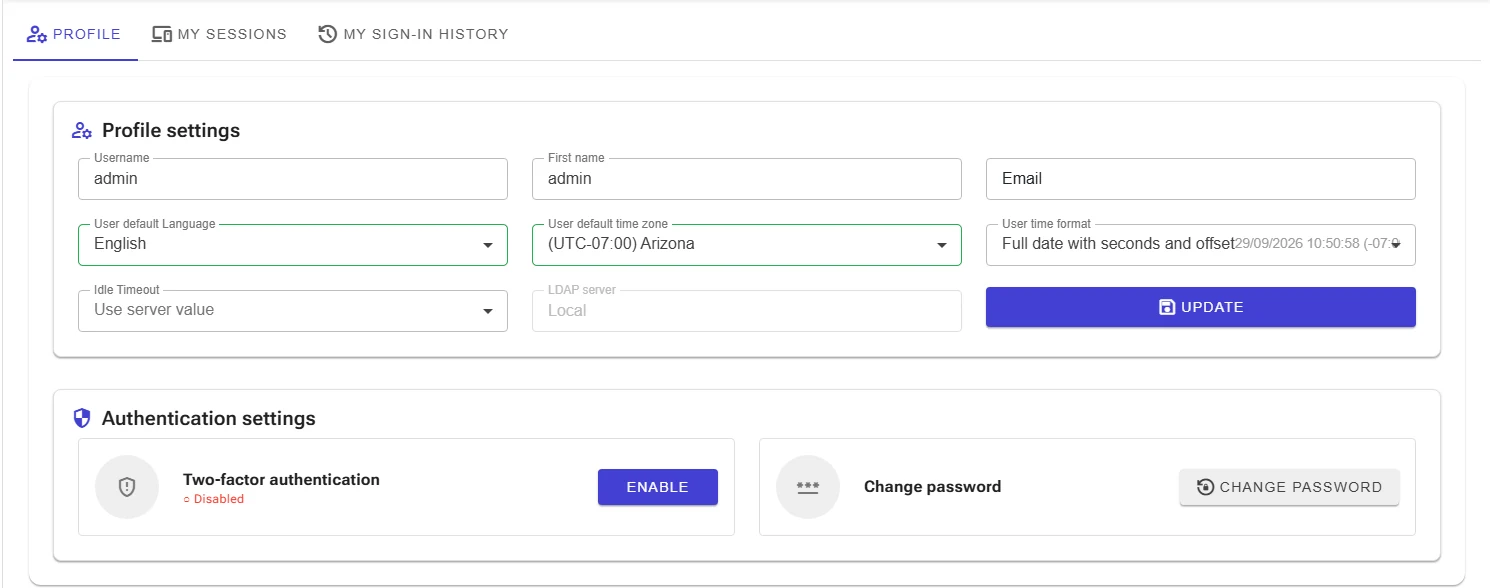1490x588 pixels.
Task: Click the Profile settings heading icon
Action: coord(82,131)
